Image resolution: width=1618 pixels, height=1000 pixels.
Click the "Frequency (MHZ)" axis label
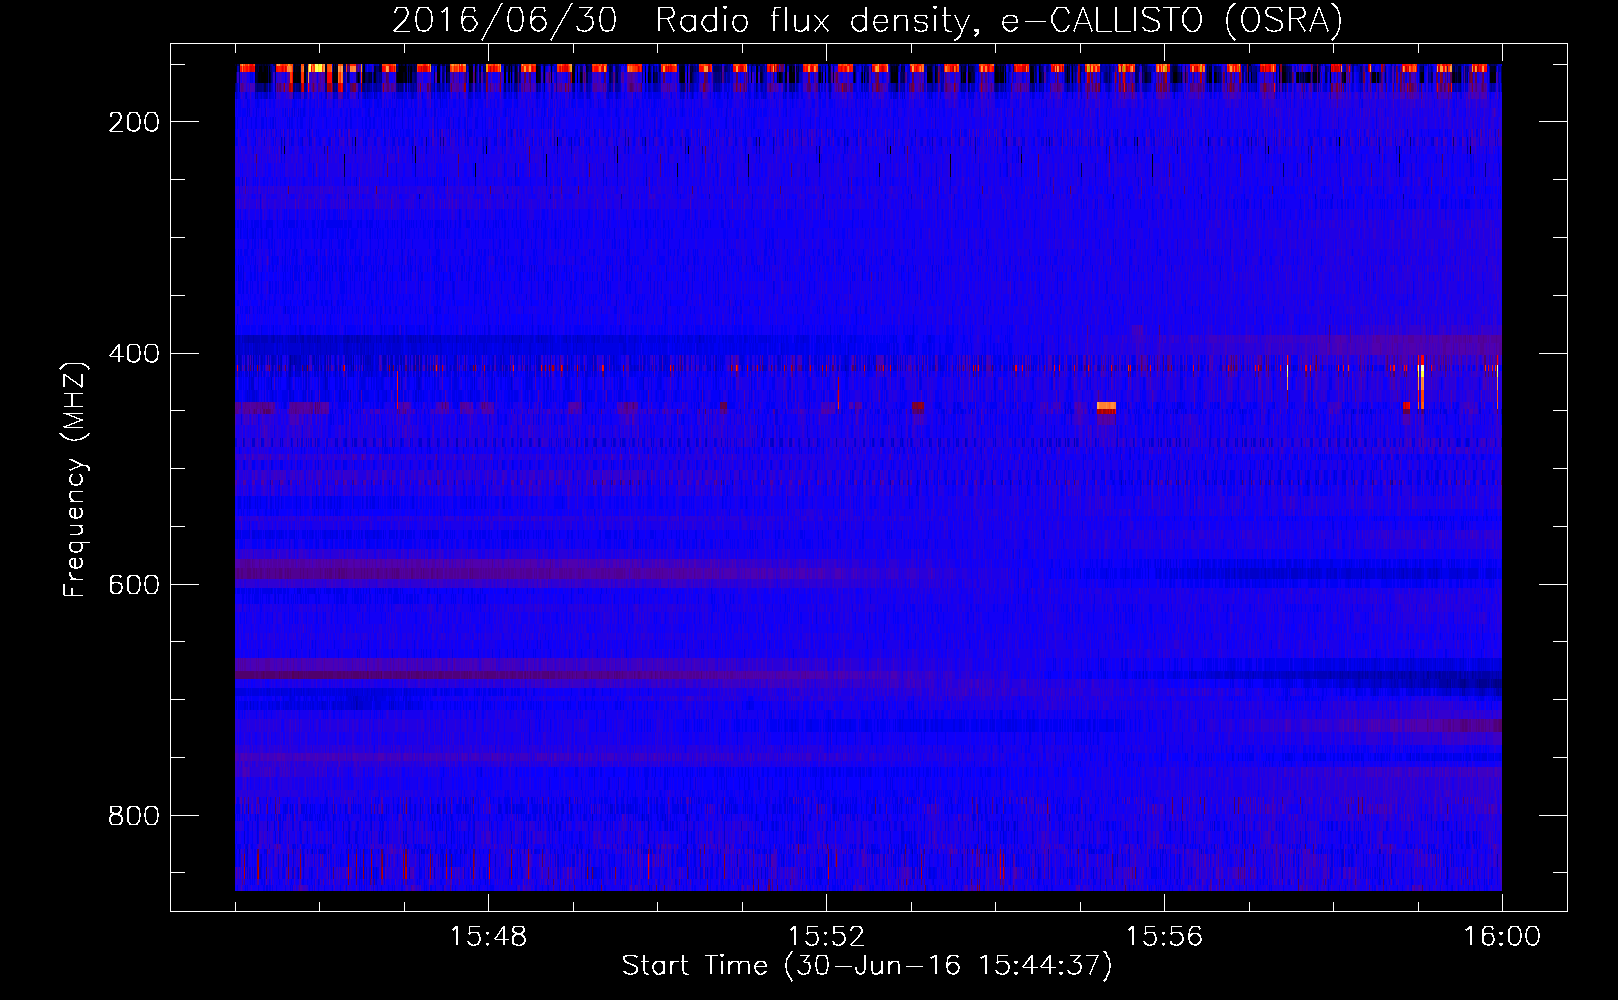pyautogui.click(x=75, y=480)
